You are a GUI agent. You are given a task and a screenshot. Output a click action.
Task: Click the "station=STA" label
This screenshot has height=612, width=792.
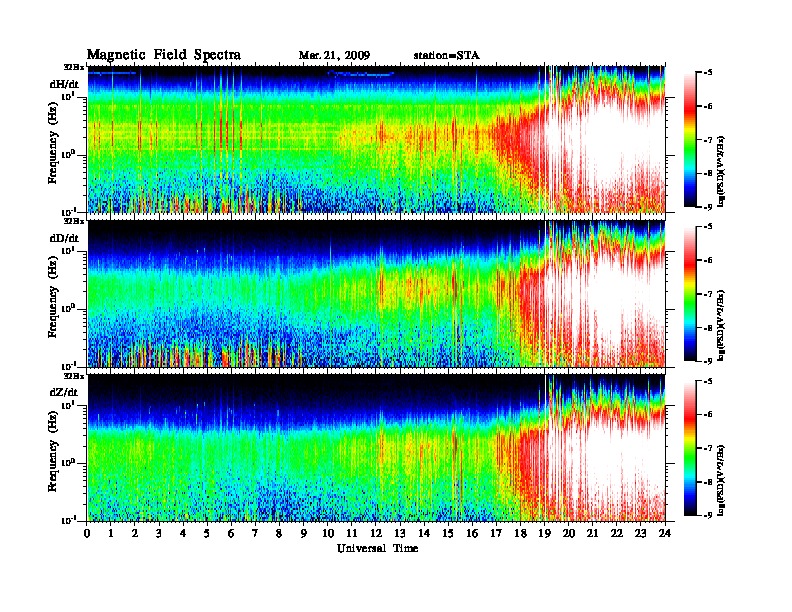point(446,56)
